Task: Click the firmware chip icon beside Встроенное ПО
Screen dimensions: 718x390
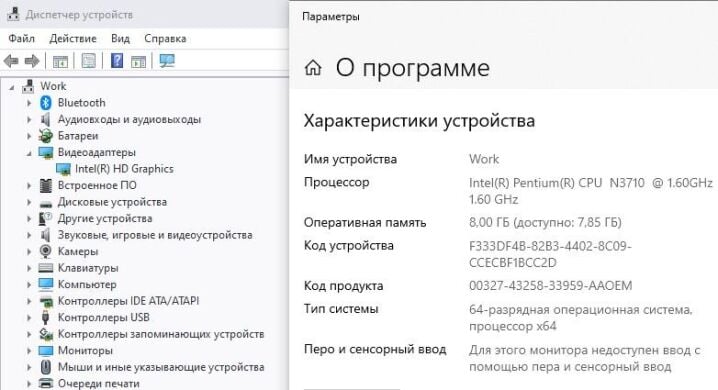Action: (x=45, y=185)
